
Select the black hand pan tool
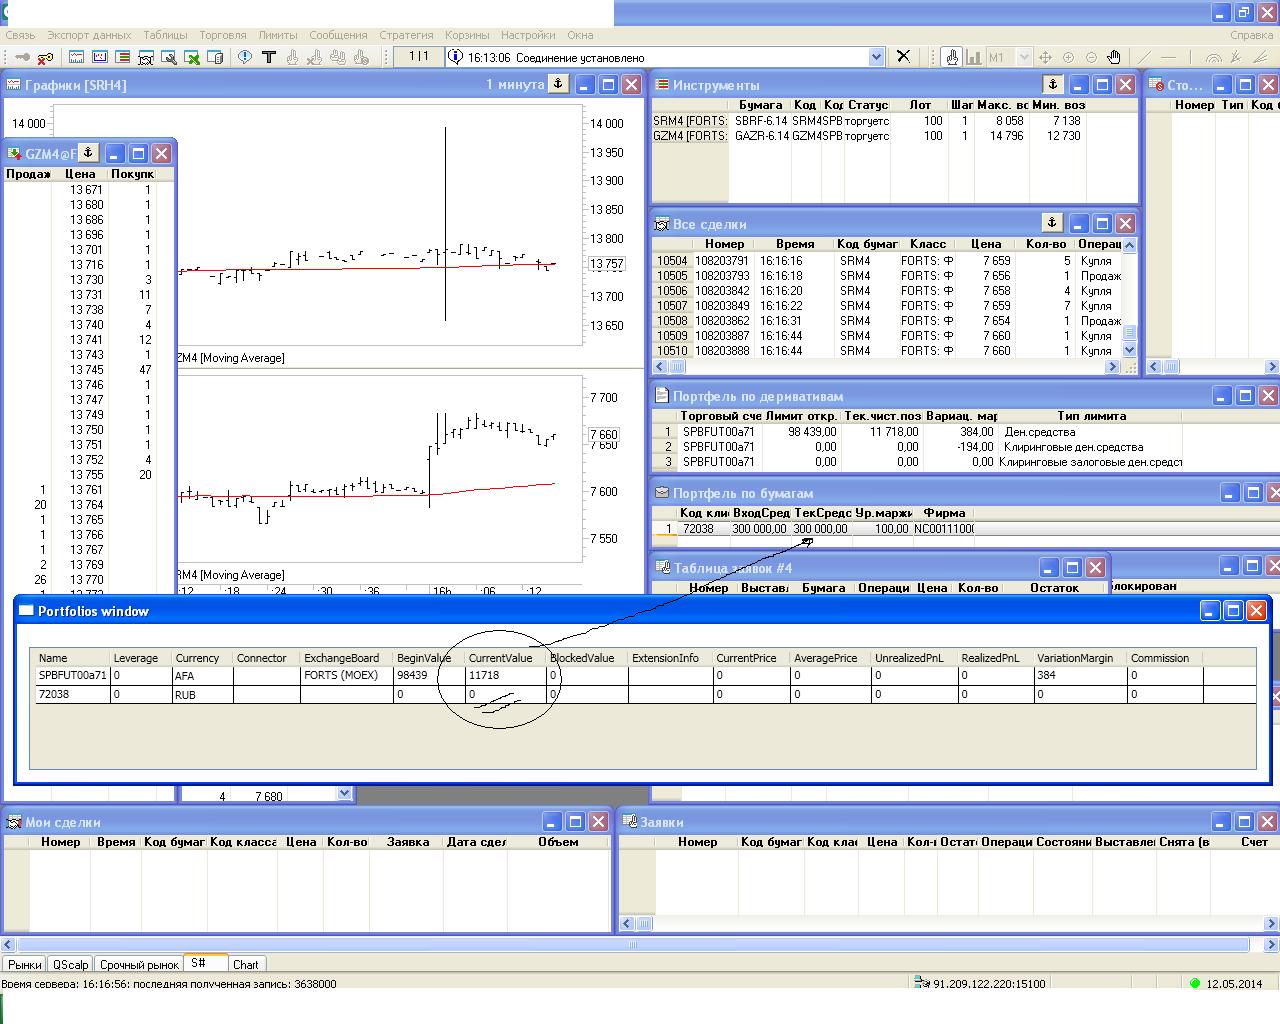pyautogui.click(x=1114, y=57)
